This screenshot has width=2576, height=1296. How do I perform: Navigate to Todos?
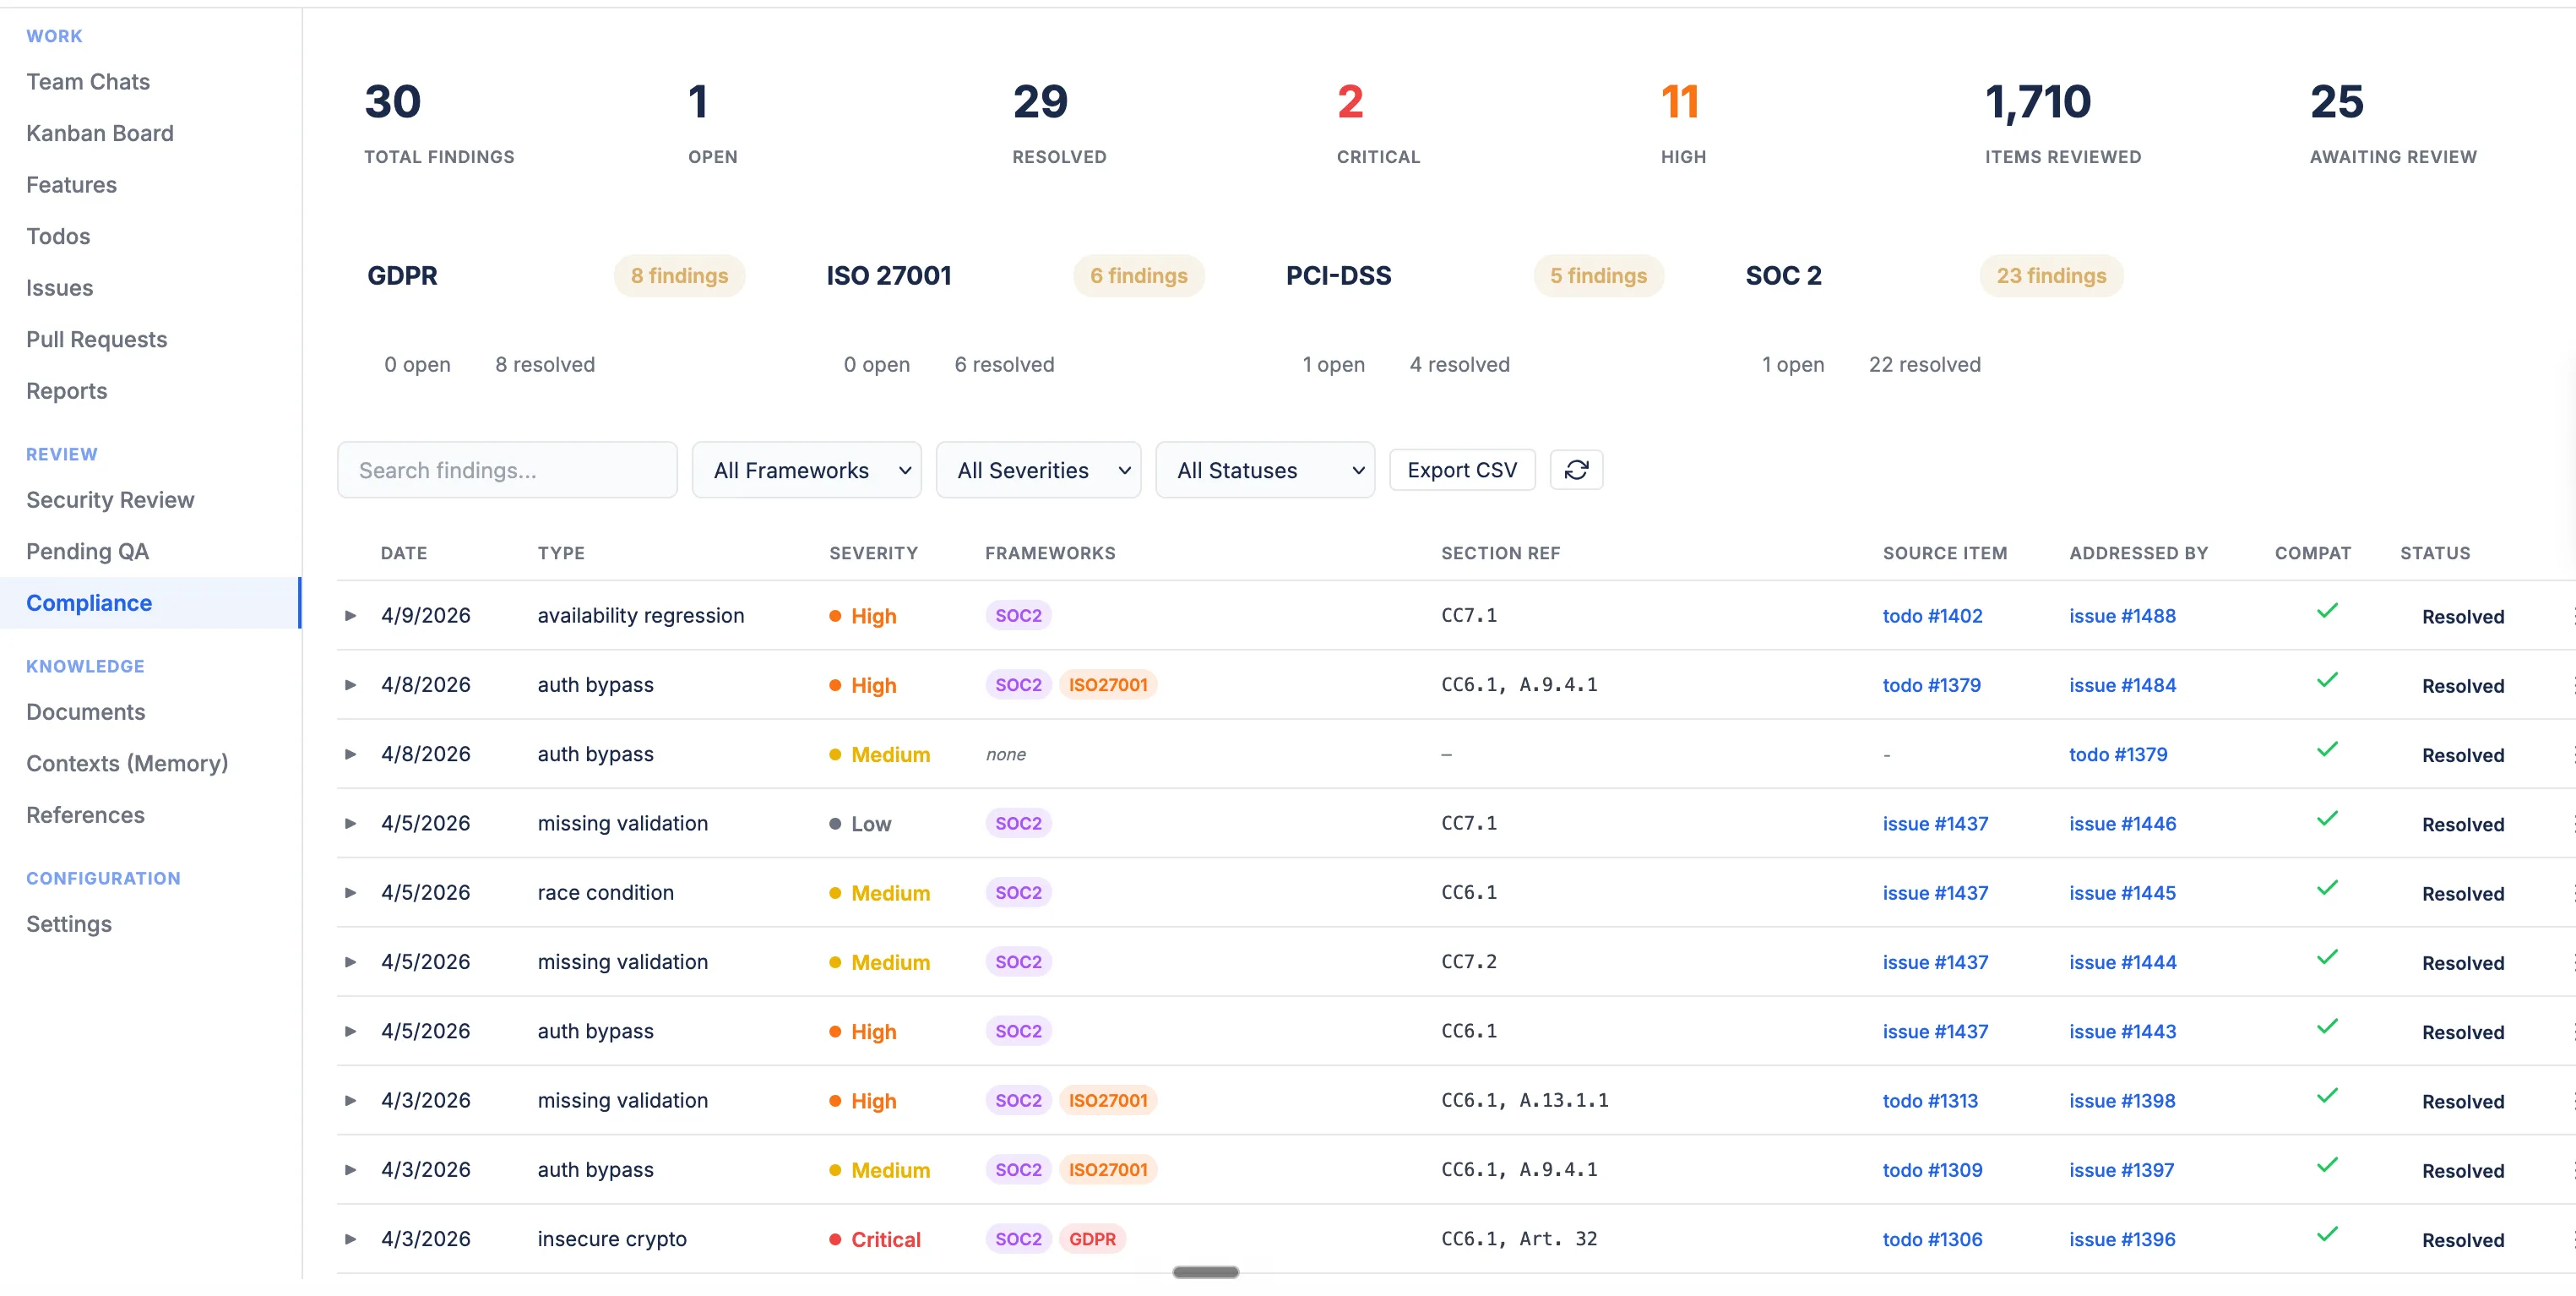pos(58,236)
